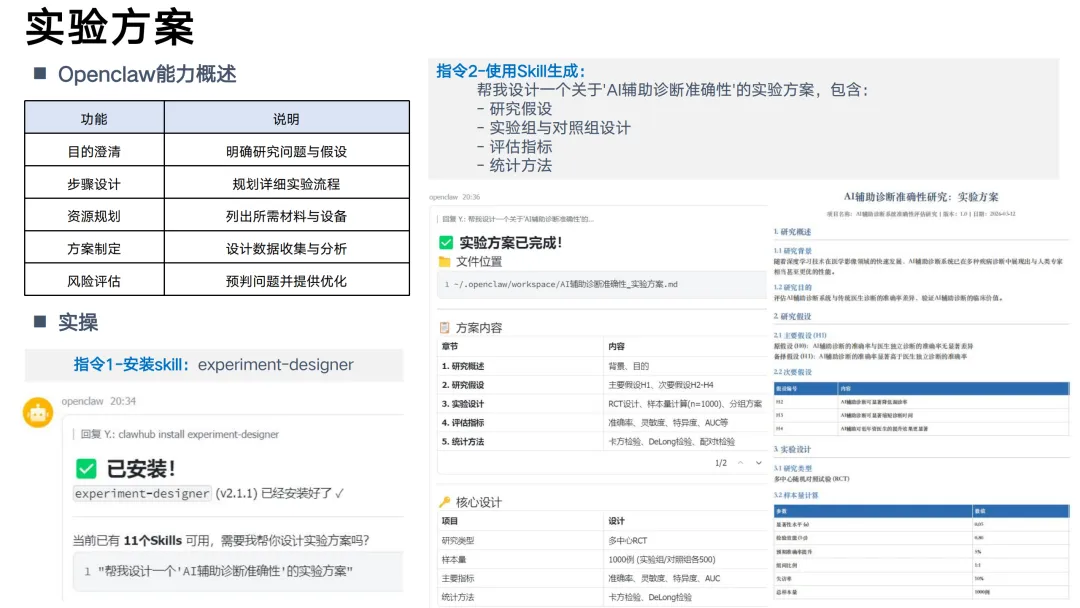The height and width of the screenshot is (608, 1080).
Task: Select the "4. 评估指标" row in 方案内容 table
Action: [x=602, y=422]
